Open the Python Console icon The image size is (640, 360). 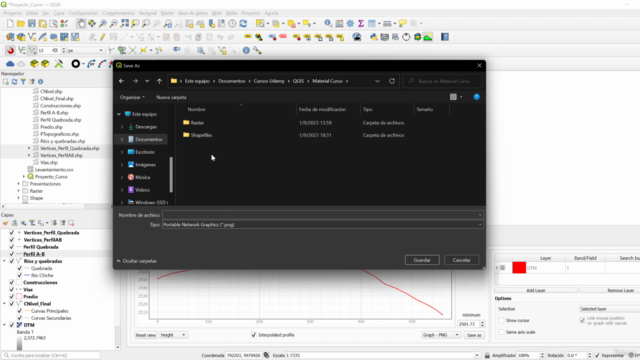(x=373, y=37)
